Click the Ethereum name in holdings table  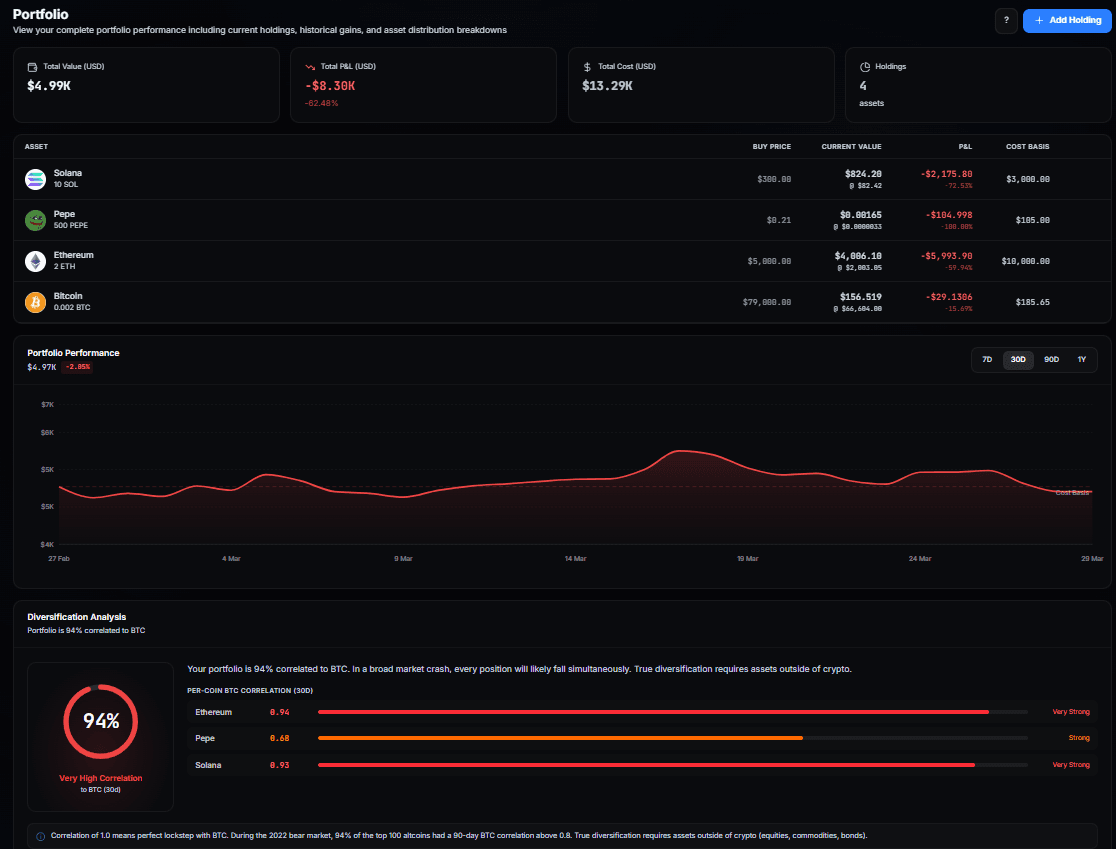tap(73, 255)
